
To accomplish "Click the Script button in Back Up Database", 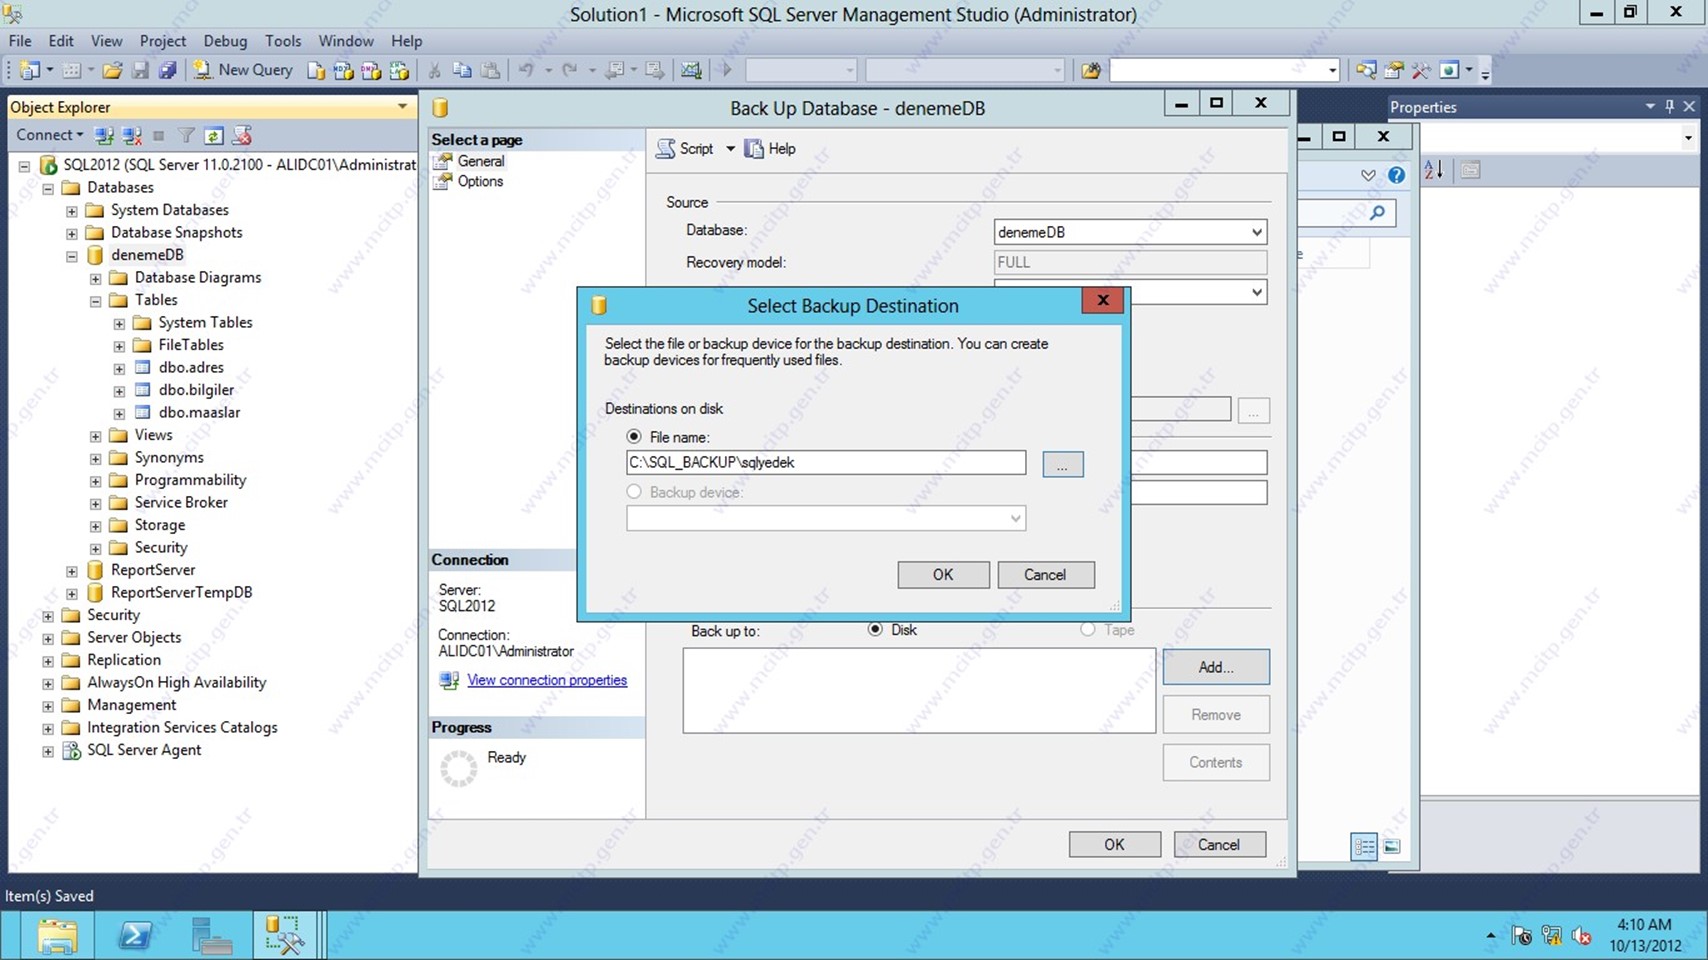I will (686, 149).
